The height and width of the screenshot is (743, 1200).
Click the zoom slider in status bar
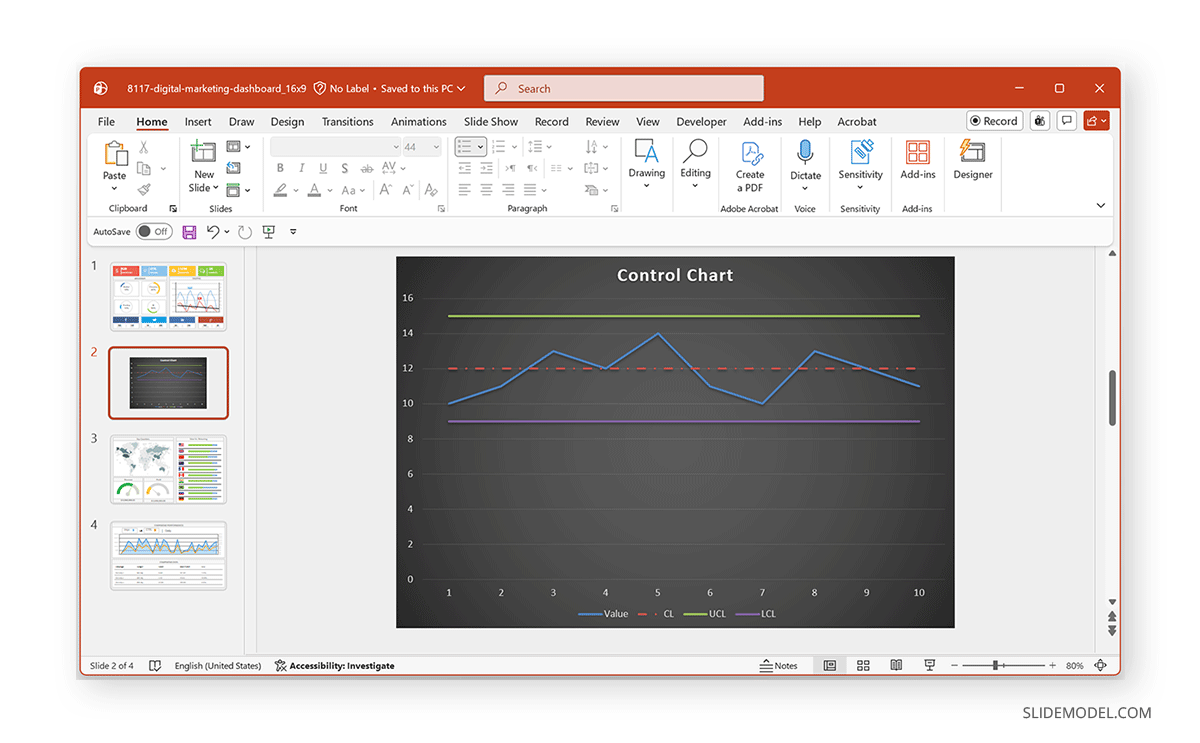(1003, 665)
